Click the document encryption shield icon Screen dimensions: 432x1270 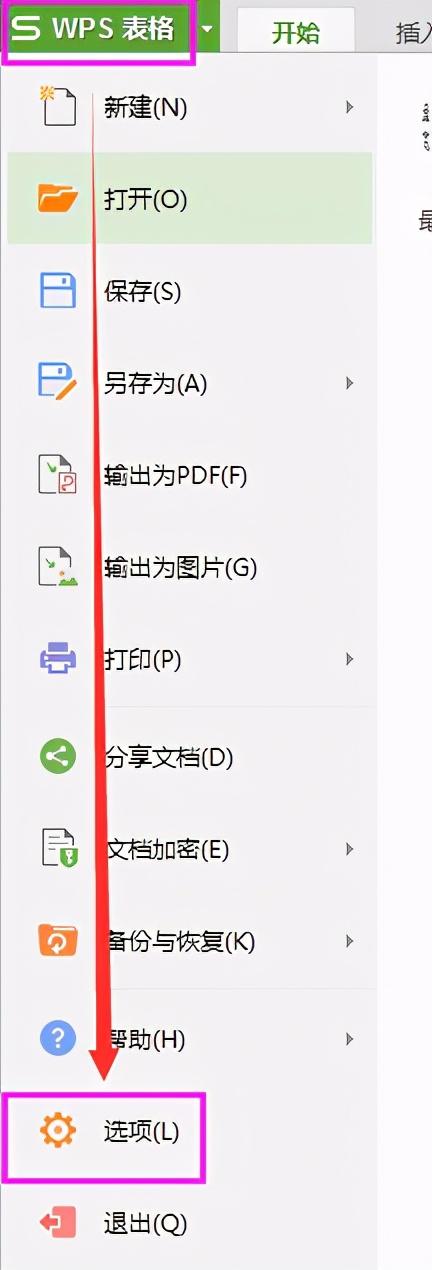coord(57,849)
